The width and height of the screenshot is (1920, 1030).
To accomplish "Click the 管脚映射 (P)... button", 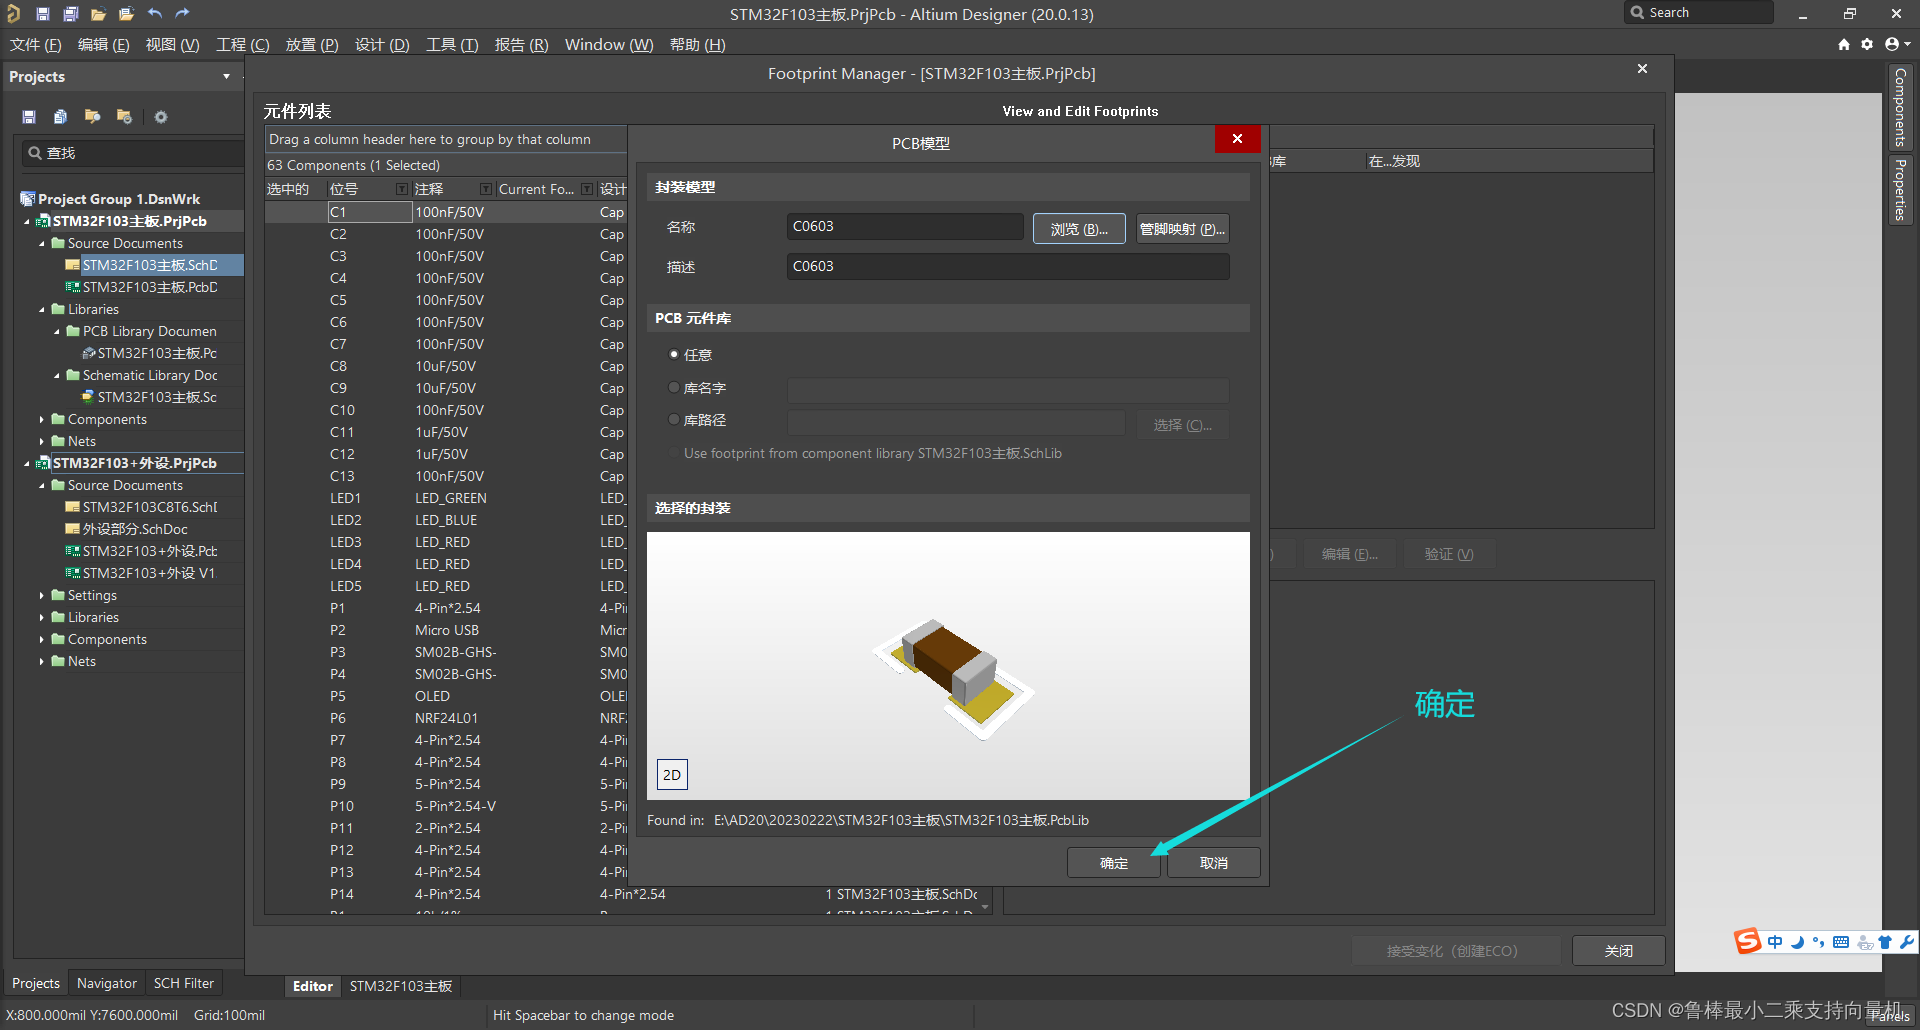I will (1182, 229).
